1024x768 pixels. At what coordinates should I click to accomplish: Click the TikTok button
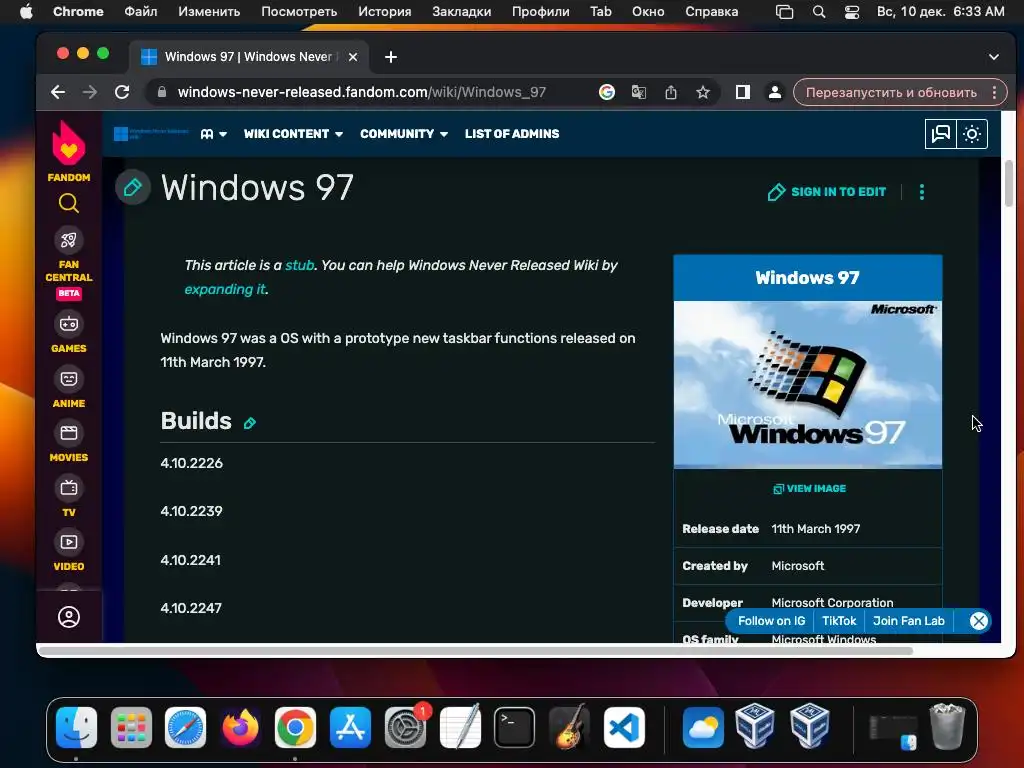[x=839, y=621]
